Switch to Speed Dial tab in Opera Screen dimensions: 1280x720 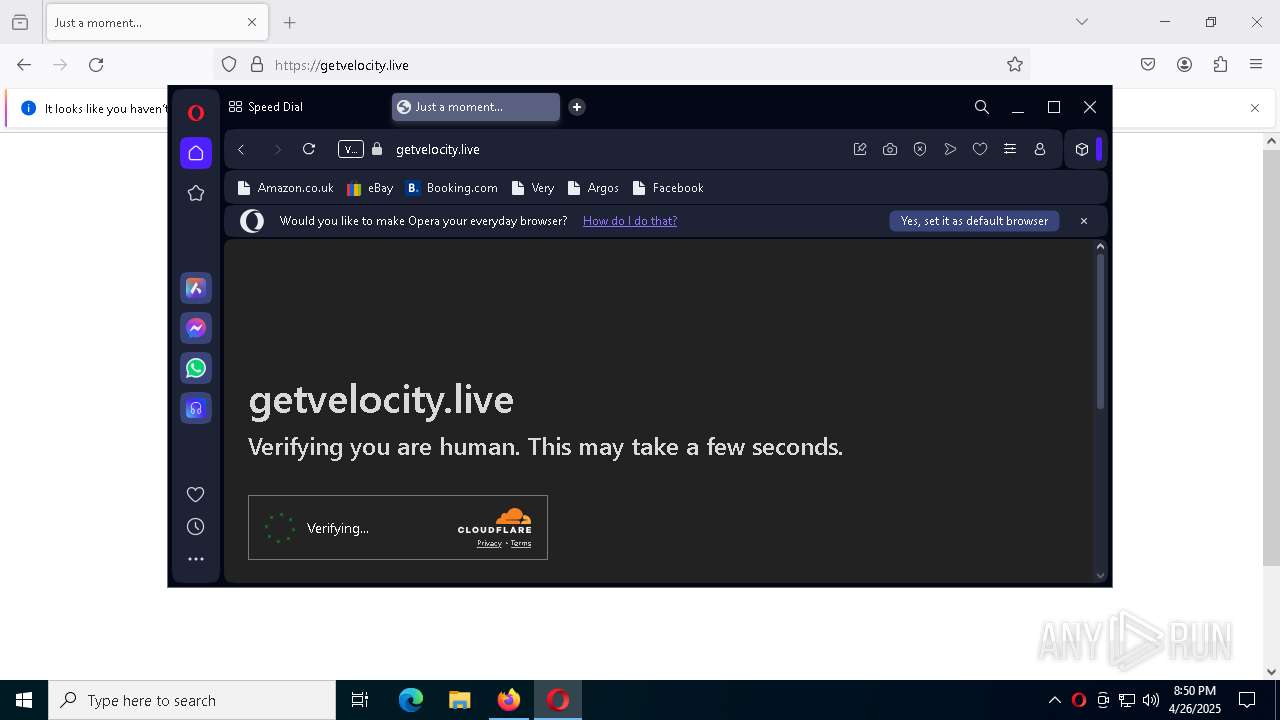tap(266, 107)
